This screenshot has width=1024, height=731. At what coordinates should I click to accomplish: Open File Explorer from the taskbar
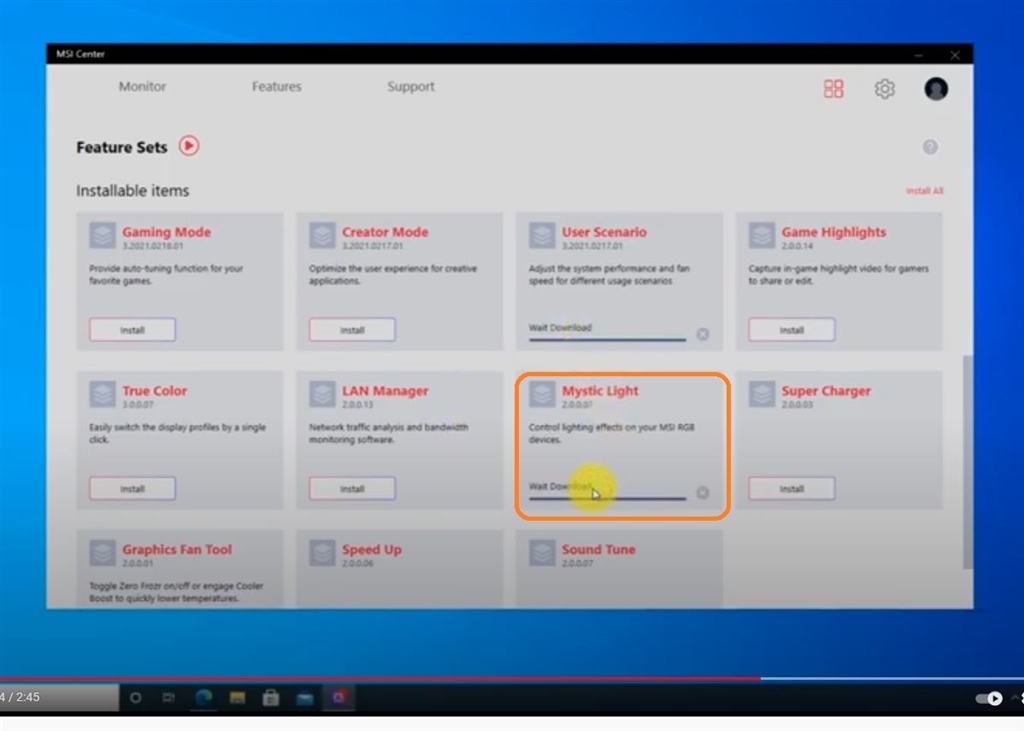click(237, 698)
